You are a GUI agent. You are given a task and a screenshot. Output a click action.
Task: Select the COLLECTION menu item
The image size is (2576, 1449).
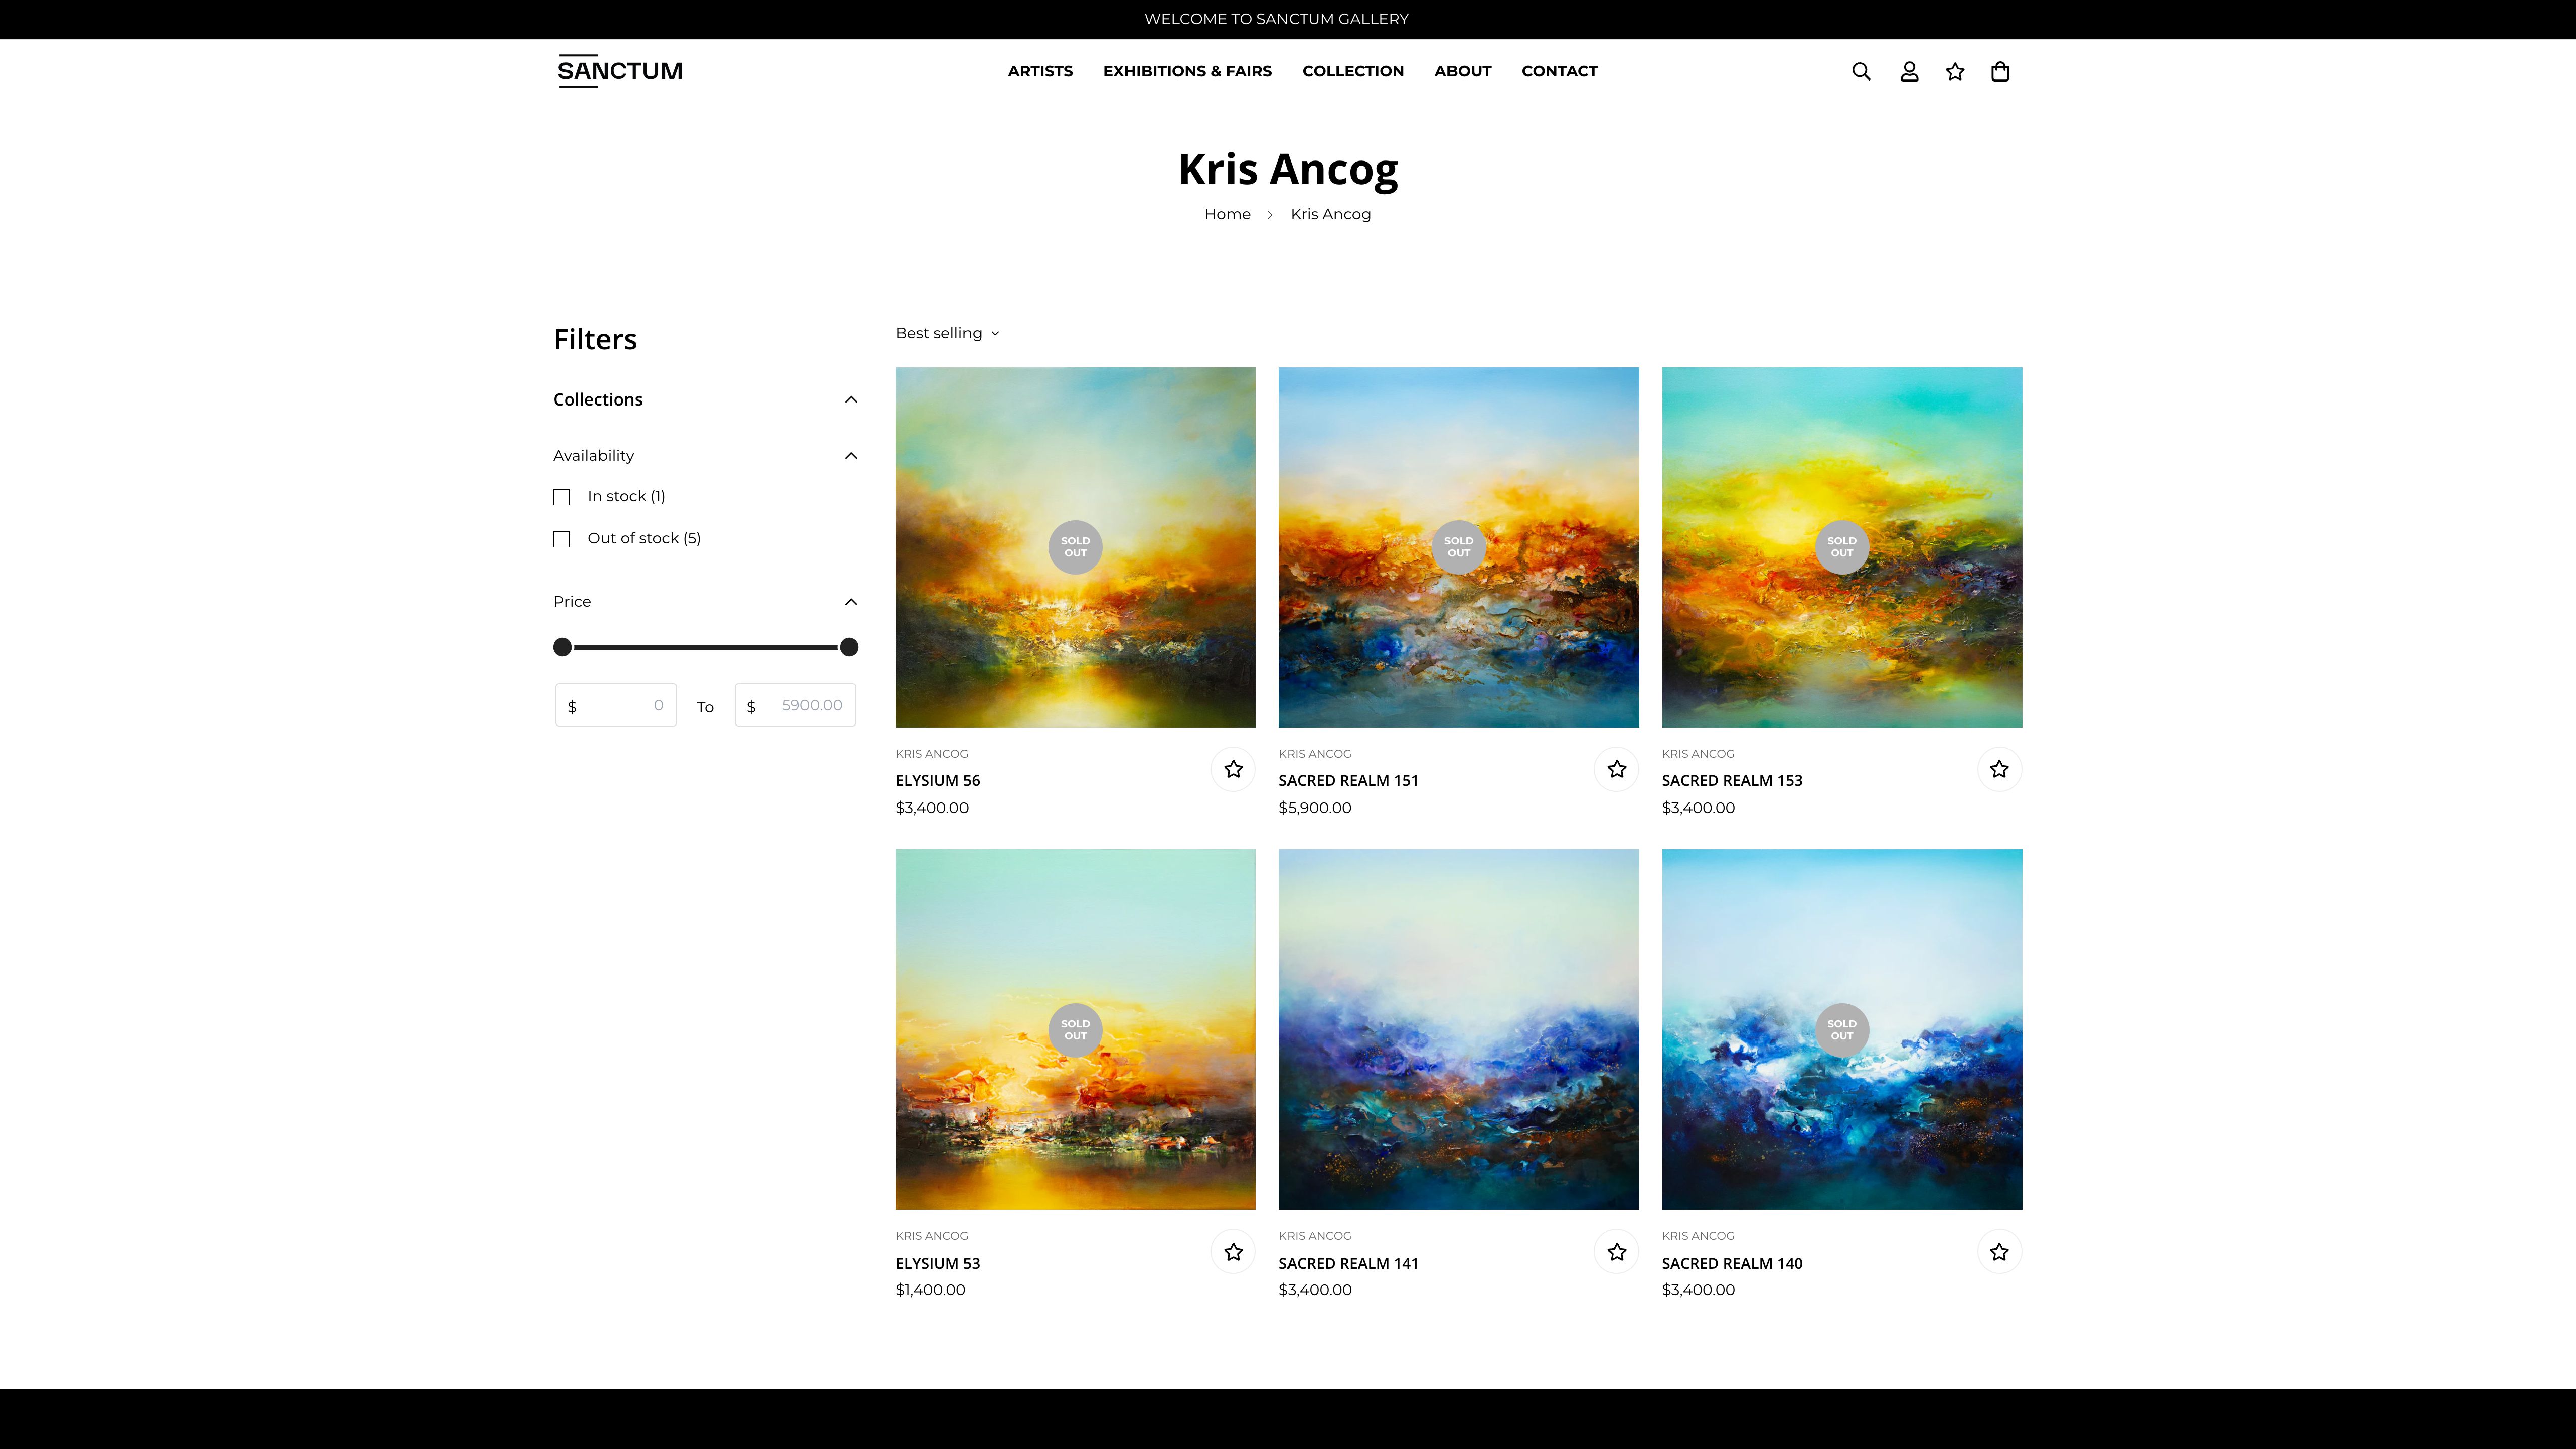tap(1352, 71)
